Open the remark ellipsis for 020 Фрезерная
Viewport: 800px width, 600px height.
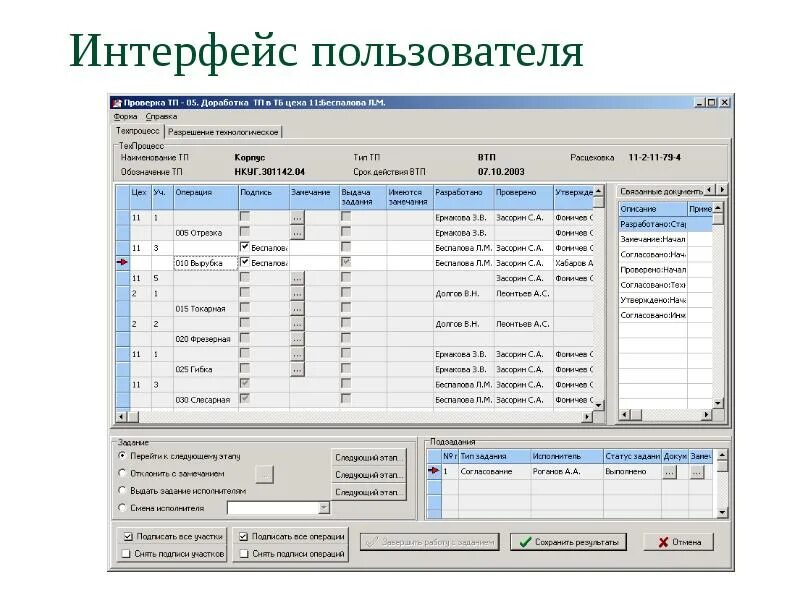(297, 339)
